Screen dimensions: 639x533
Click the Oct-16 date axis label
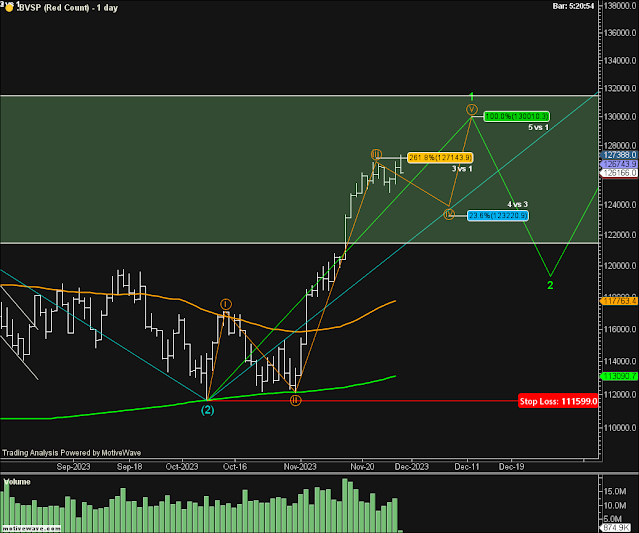pos(235,467)
